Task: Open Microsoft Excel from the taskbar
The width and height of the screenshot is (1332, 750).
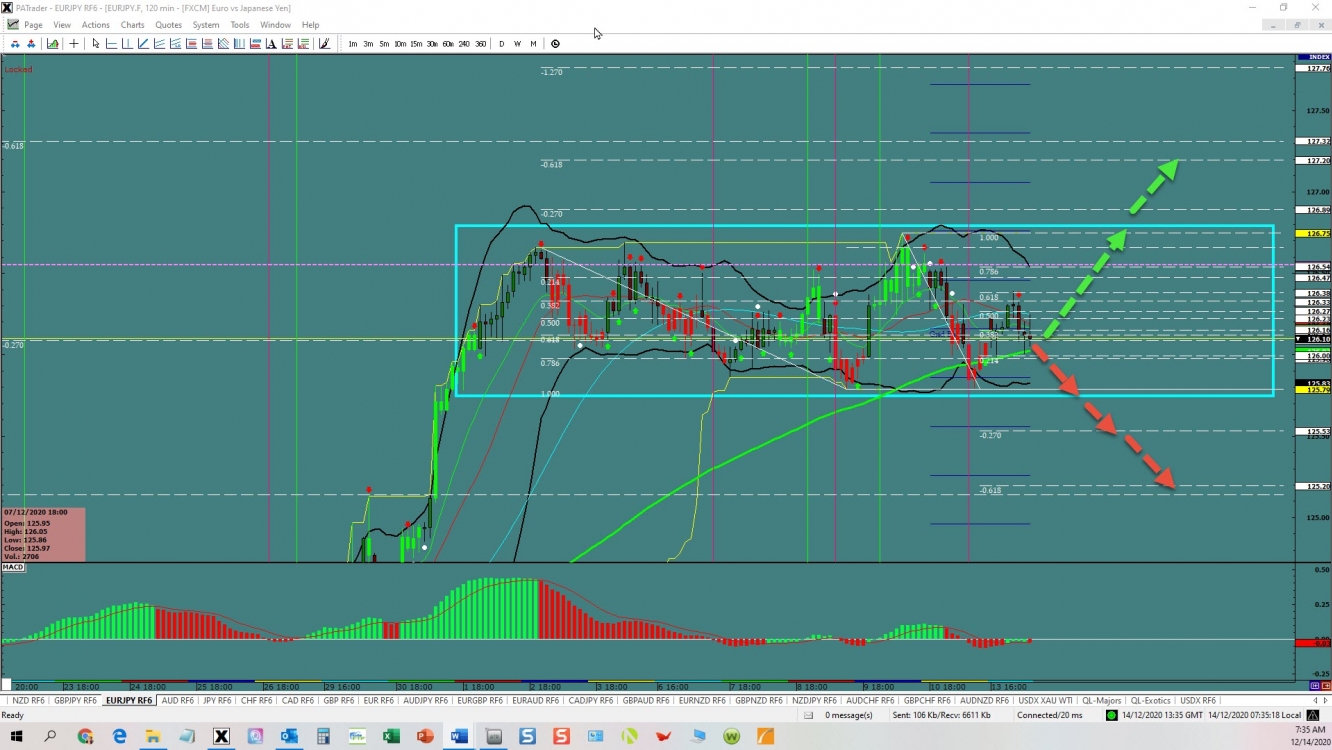Action: coord(391,737)
